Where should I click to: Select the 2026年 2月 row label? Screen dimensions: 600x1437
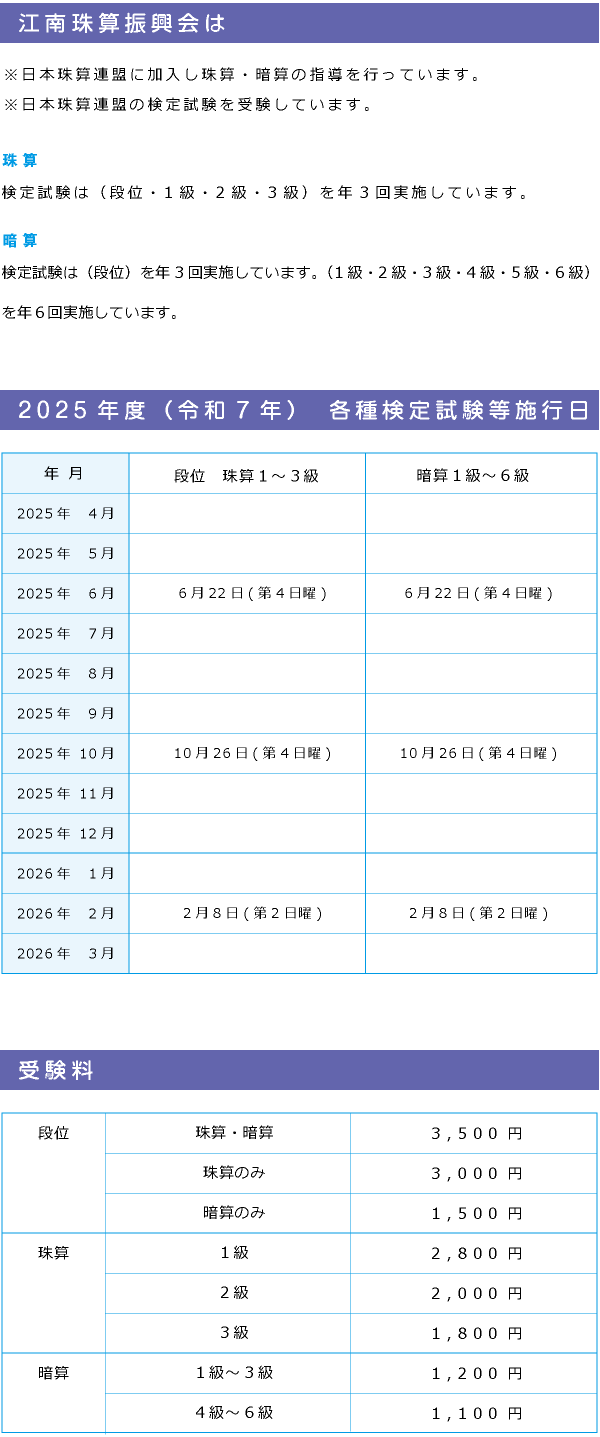[65, 913]
